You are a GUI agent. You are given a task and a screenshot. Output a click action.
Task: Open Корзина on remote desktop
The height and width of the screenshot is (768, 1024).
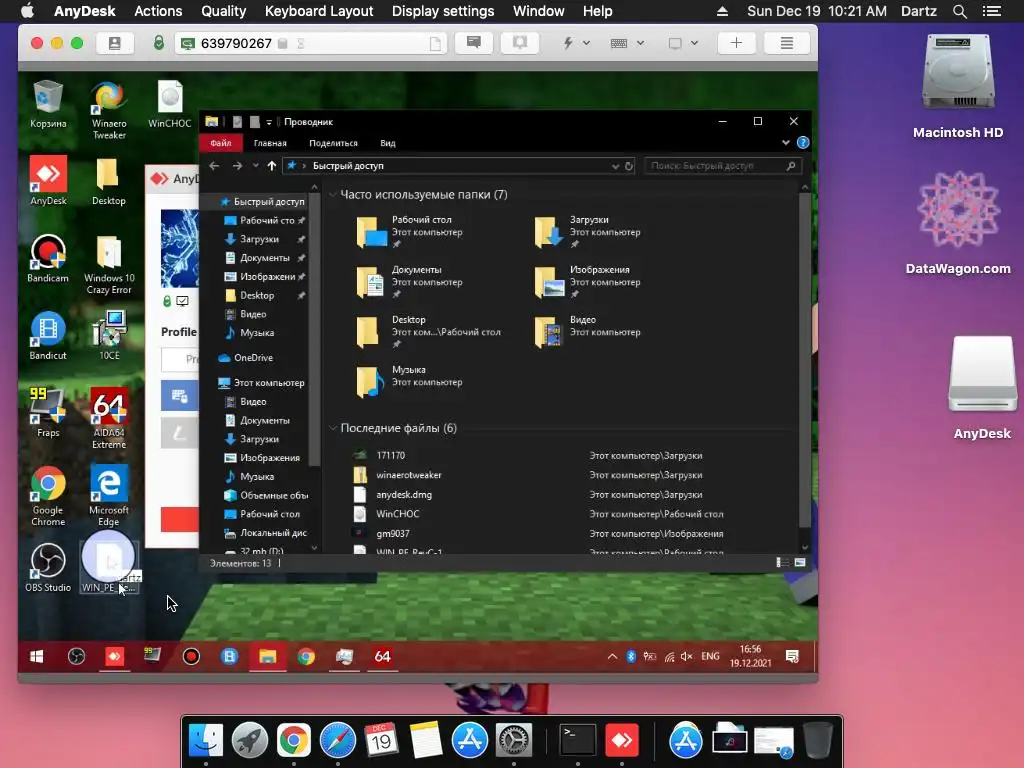coord(48,104)
